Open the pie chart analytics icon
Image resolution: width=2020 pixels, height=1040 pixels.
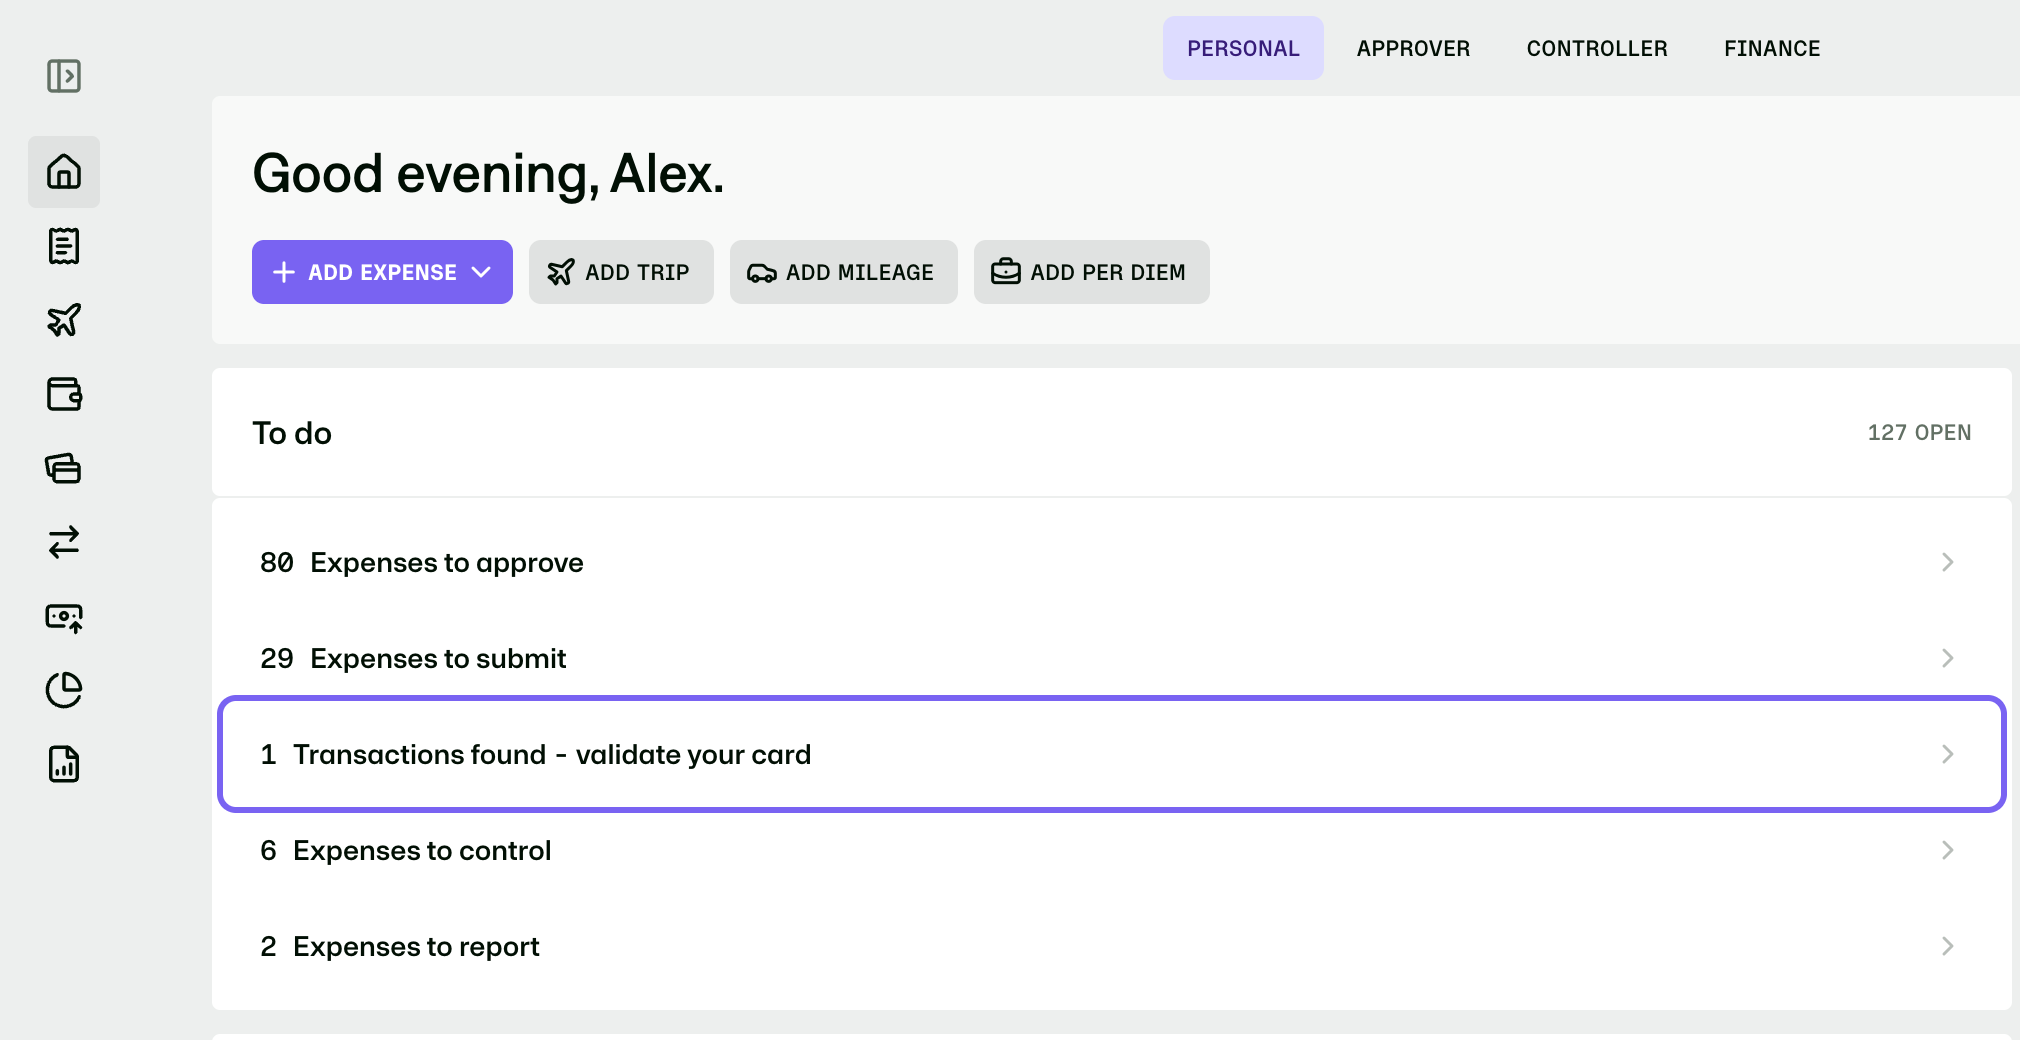coord(64,690)
